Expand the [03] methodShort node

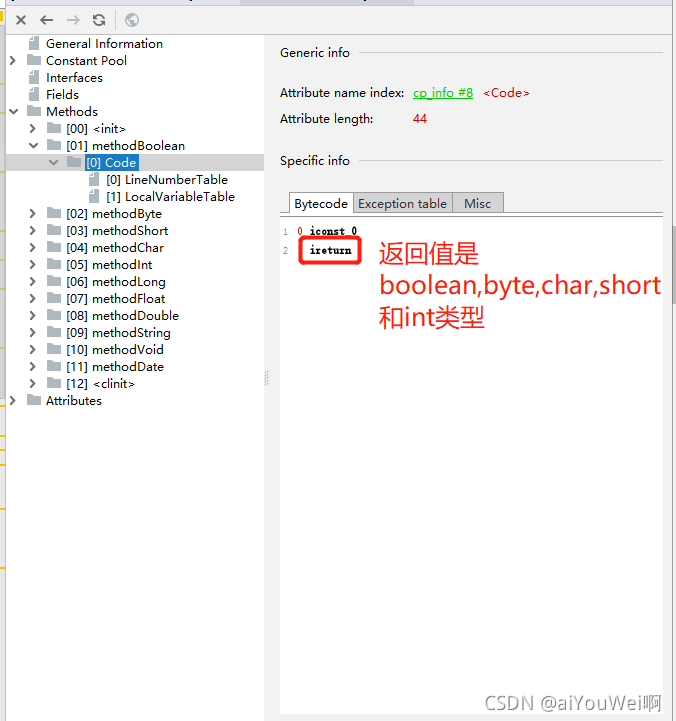[x=33, y=230]
